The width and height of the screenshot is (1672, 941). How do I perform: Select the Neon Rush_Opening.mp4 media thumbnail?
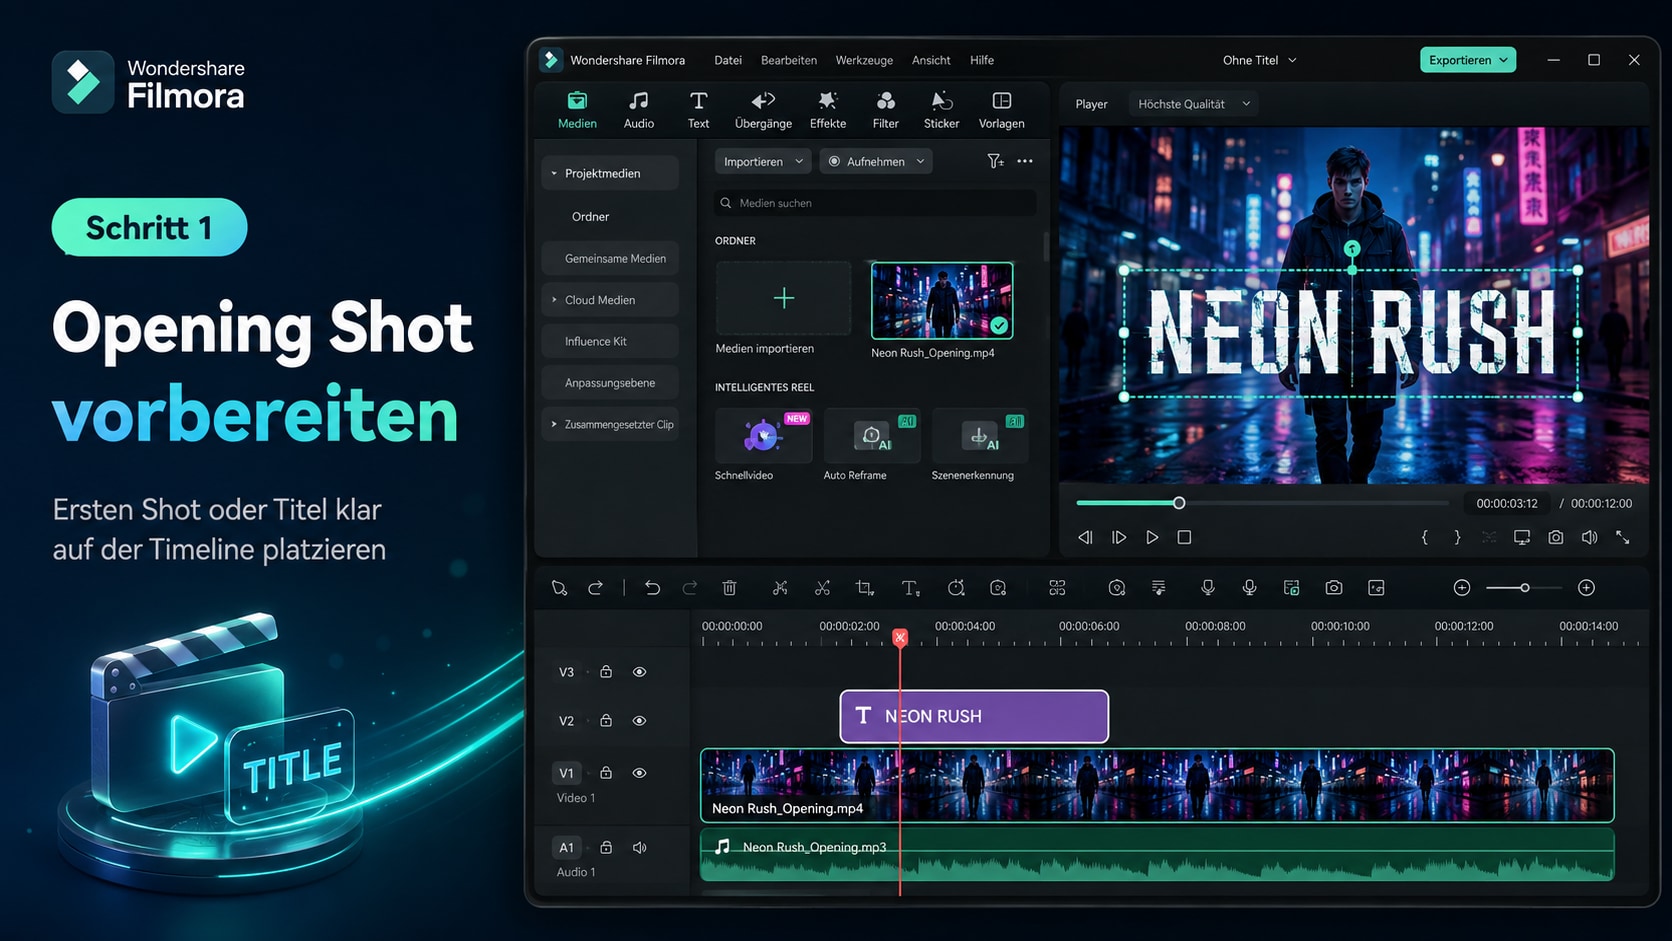[942, 300]
